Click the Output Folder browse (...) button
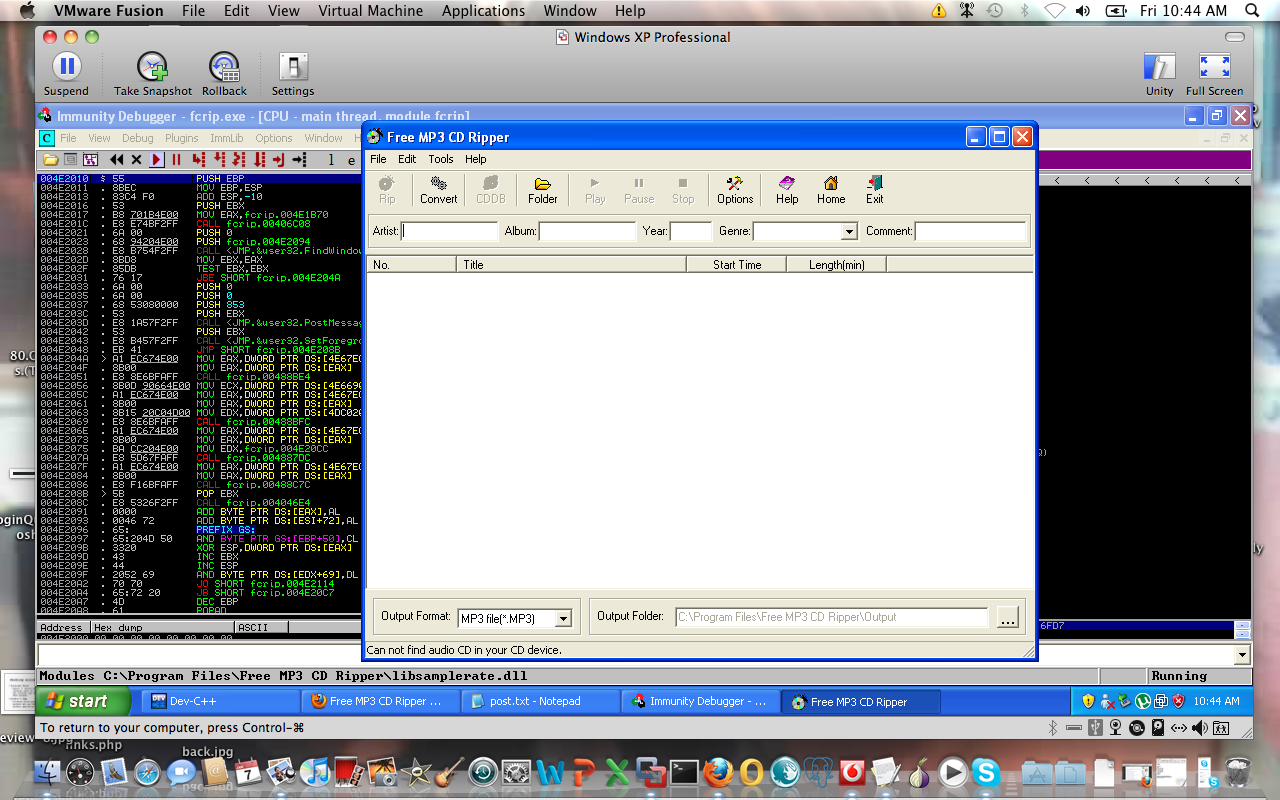Image resolution: width=1280 pixels, height=800 pixels. [1007, 617]
